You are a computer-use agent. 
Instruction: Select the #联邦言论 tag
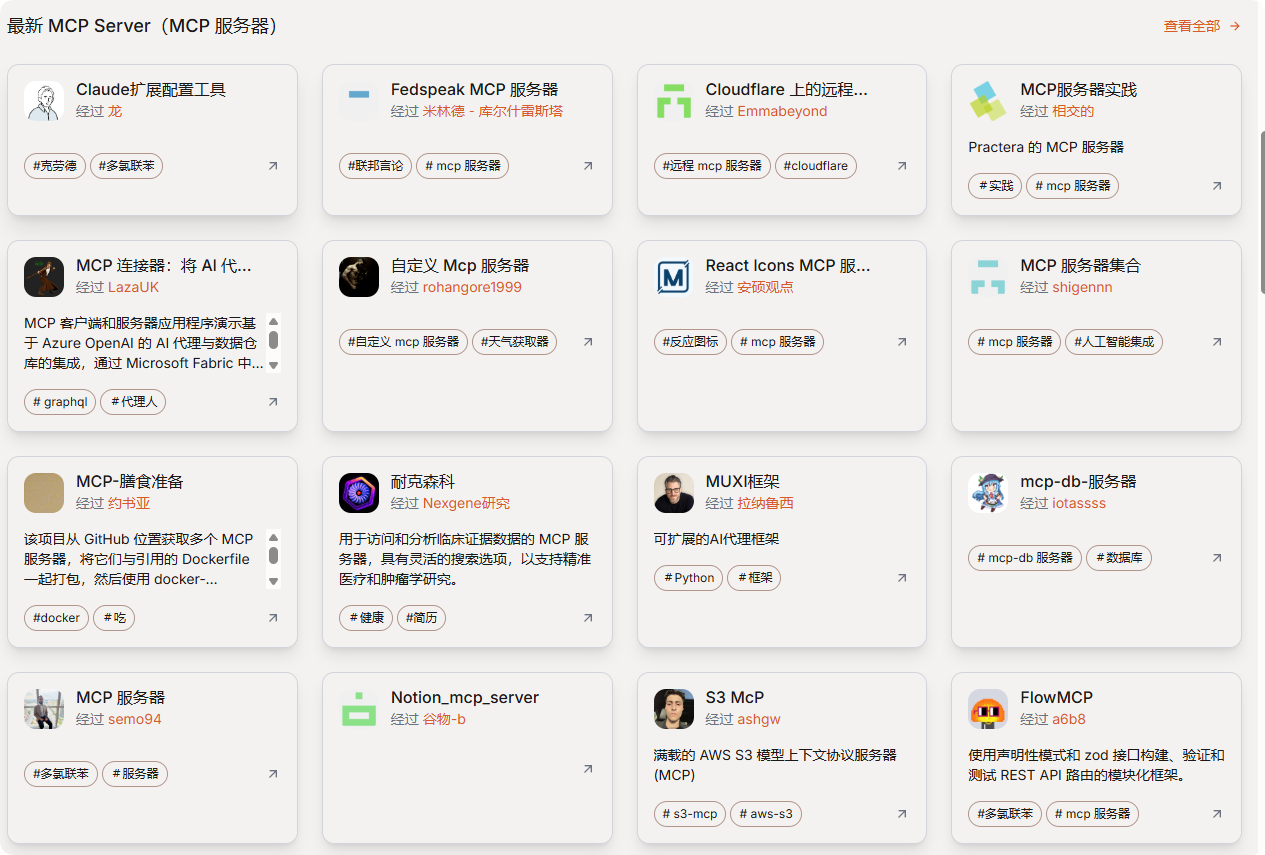(x=375, y=166)
